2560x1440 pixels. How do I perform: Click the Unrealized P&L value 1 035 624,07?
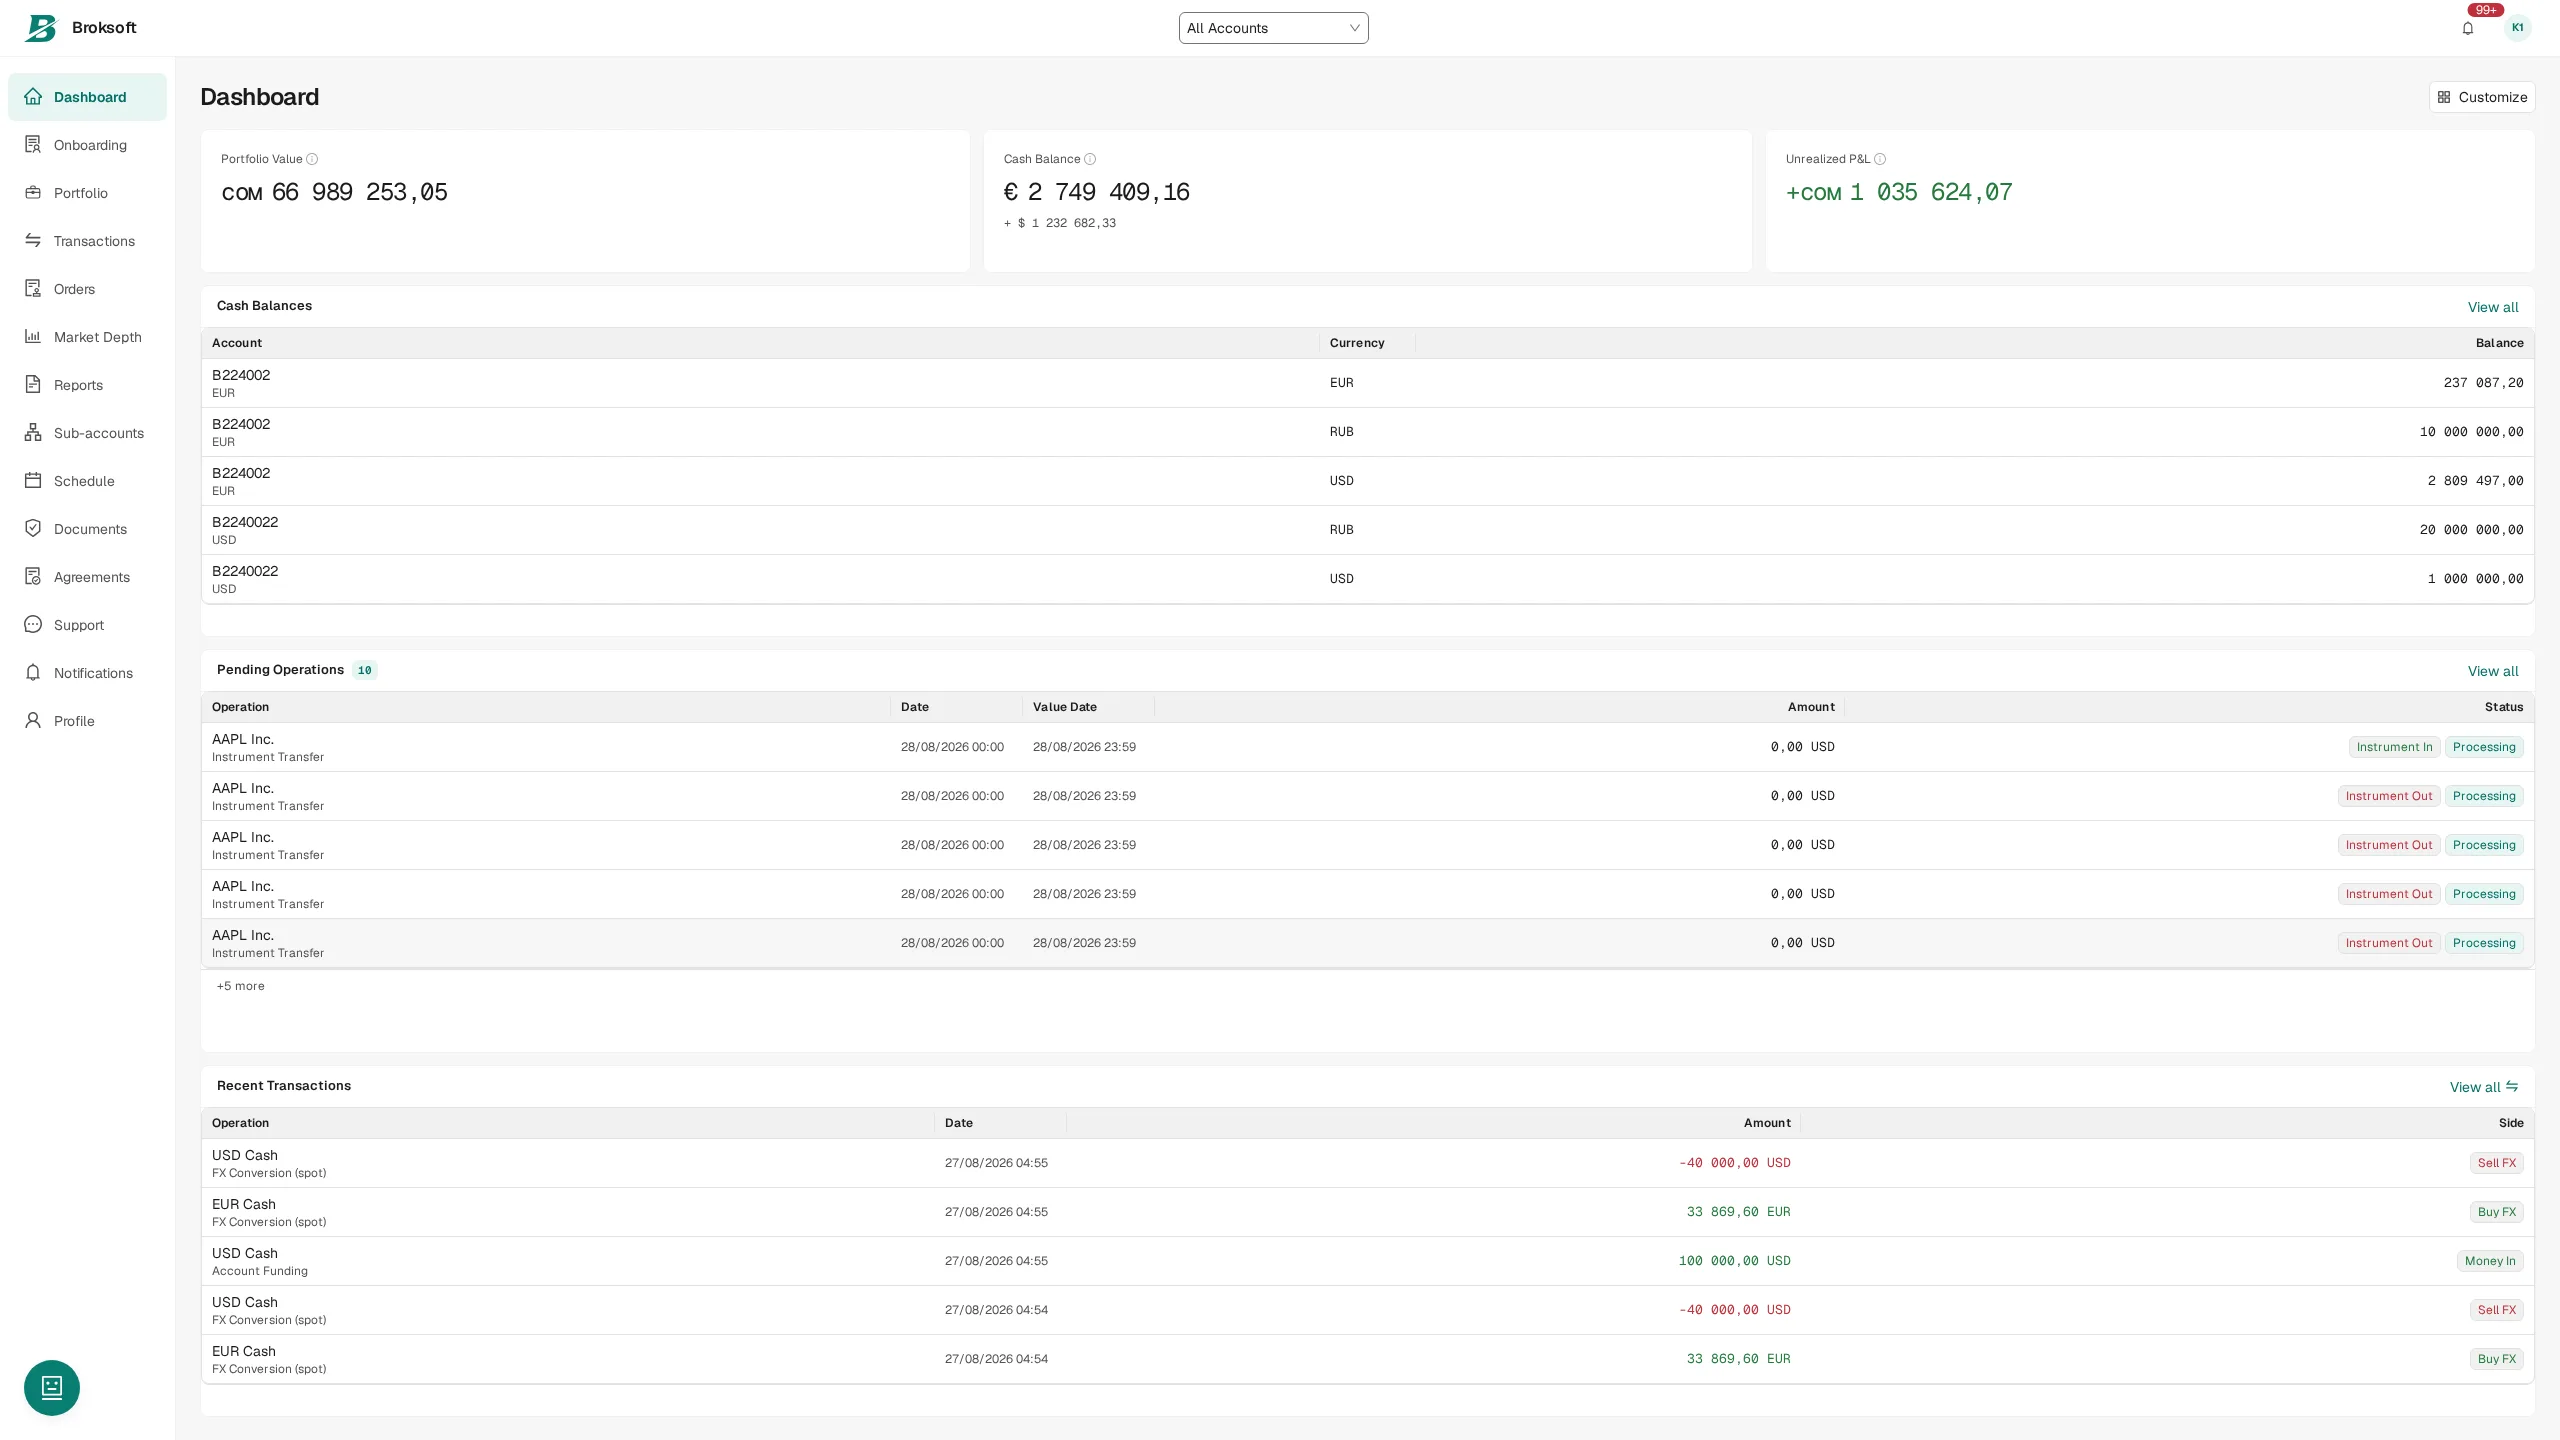[1899, 192]
